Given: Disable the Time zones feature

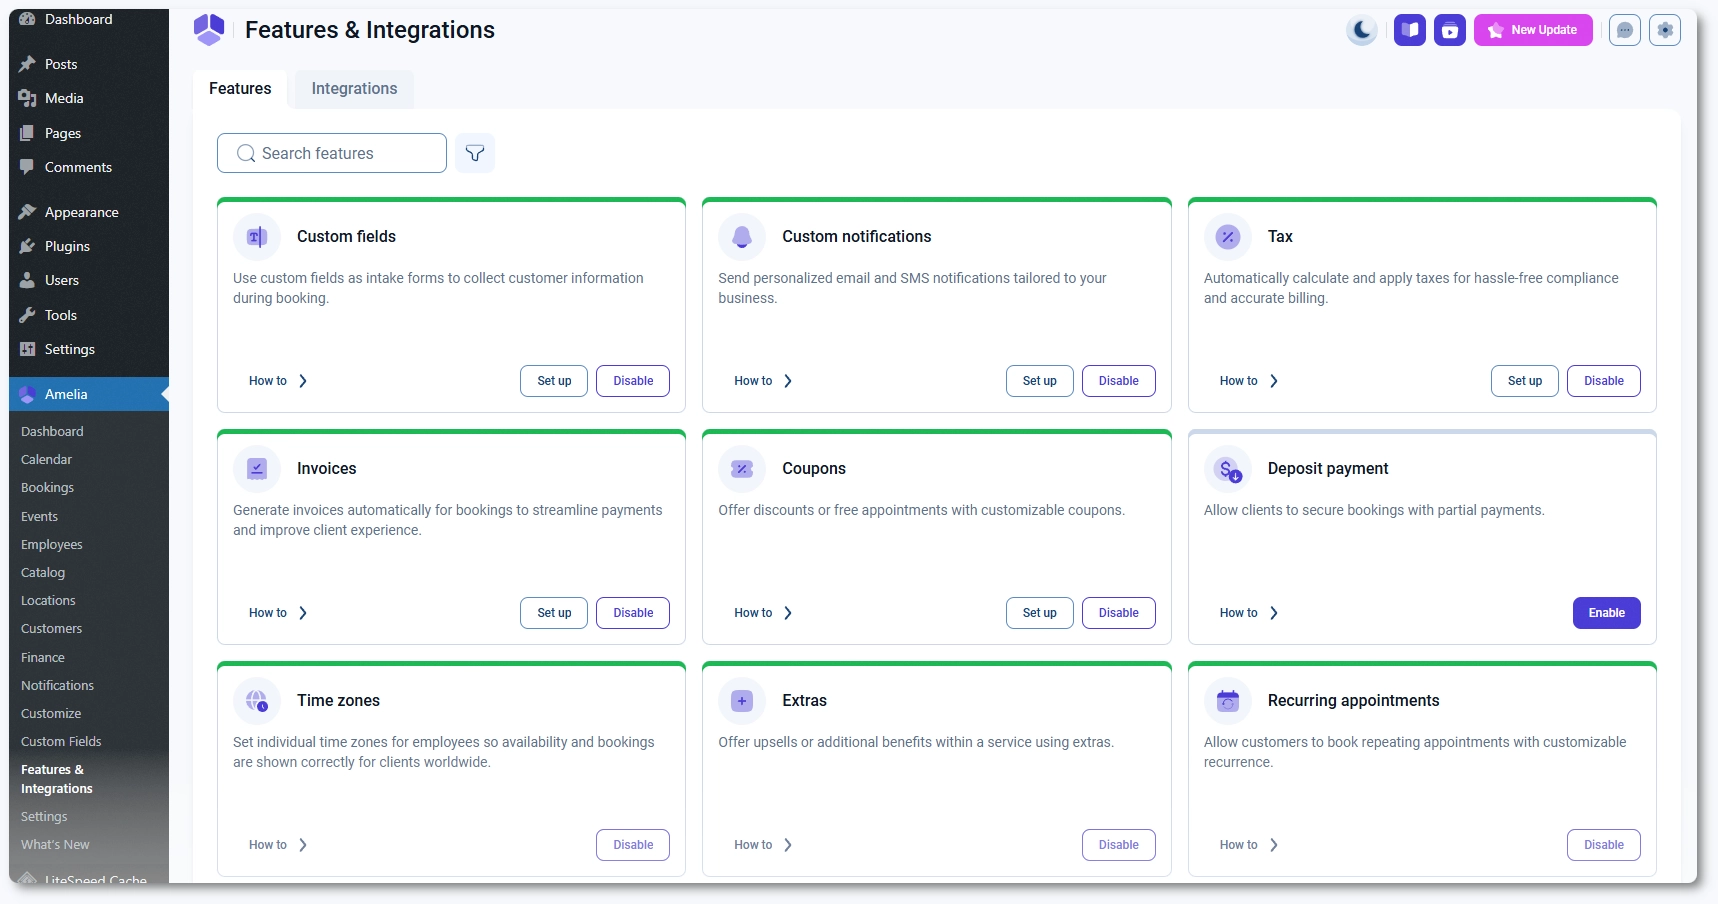Looking at the screenshot, I should click(x=633, y=845).
